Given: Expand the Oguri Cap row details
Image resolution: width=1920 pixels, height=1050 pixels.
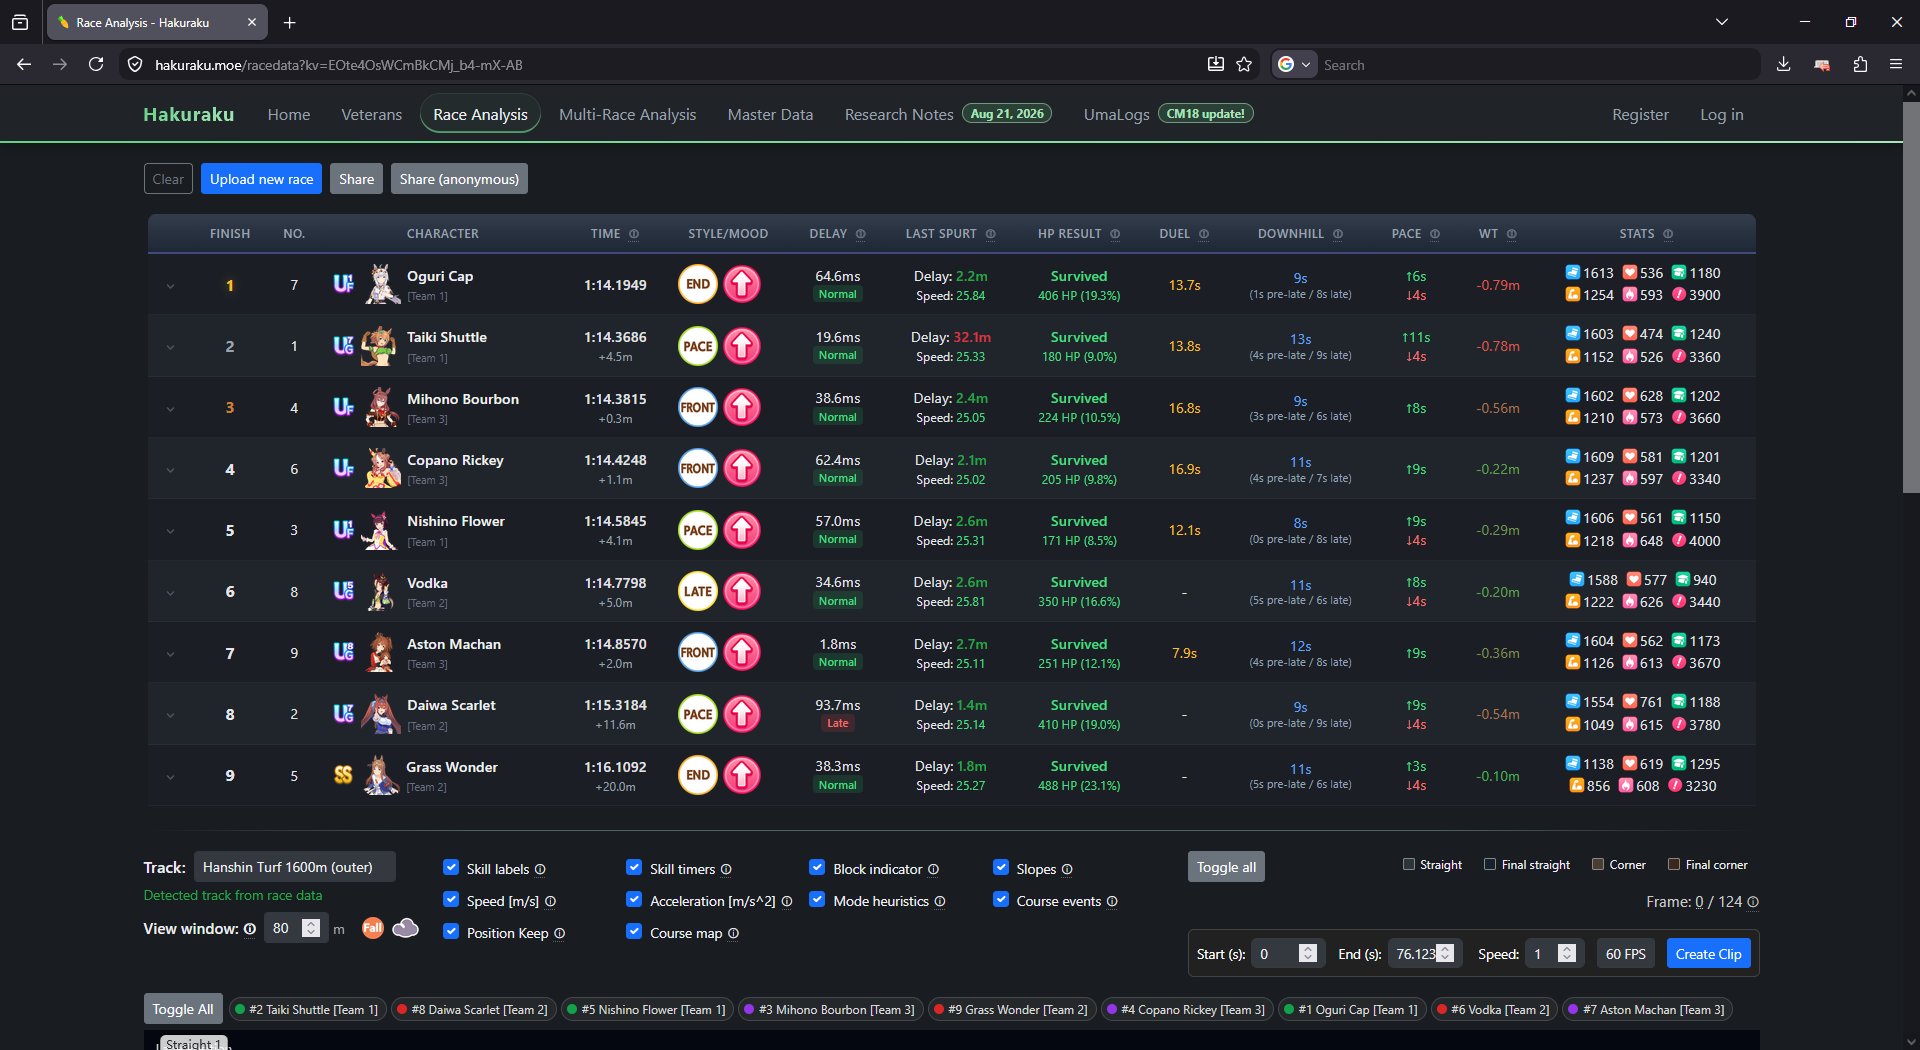Looking at the screenshot, I should 170,286.
